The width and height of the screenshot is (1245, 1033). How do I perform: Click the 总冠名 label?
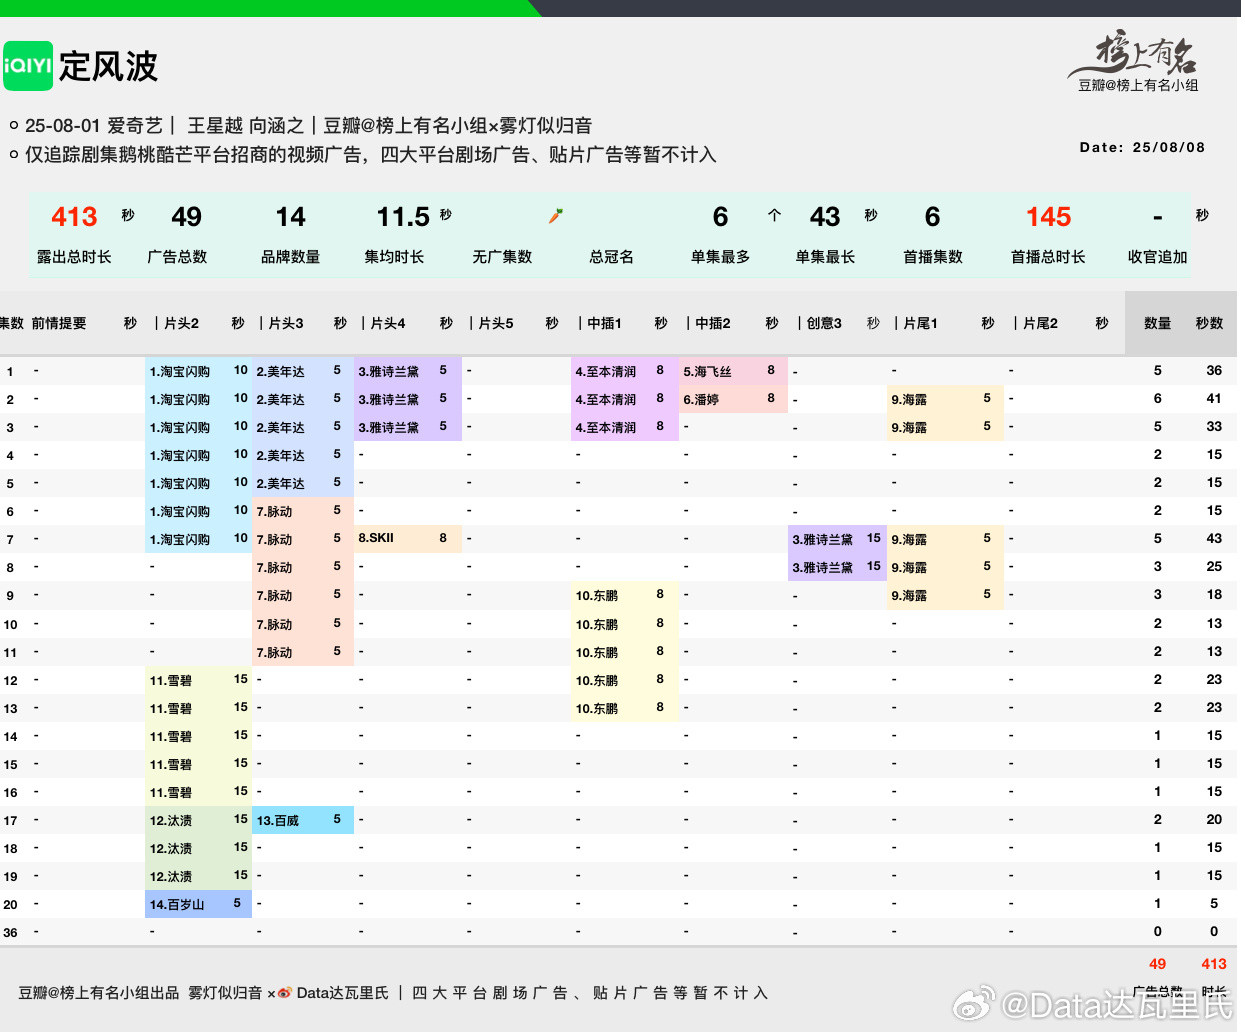pos(611,257)
